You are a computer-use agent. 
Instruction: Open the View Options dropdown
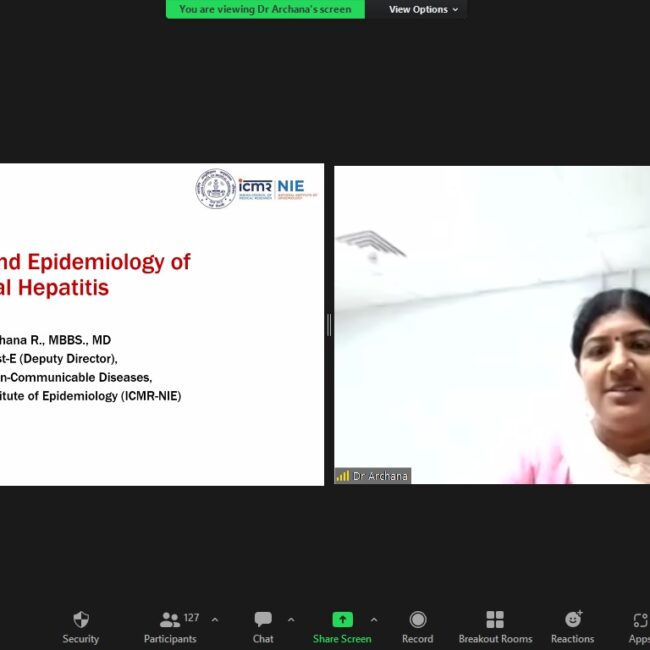(x=424, y=9)
